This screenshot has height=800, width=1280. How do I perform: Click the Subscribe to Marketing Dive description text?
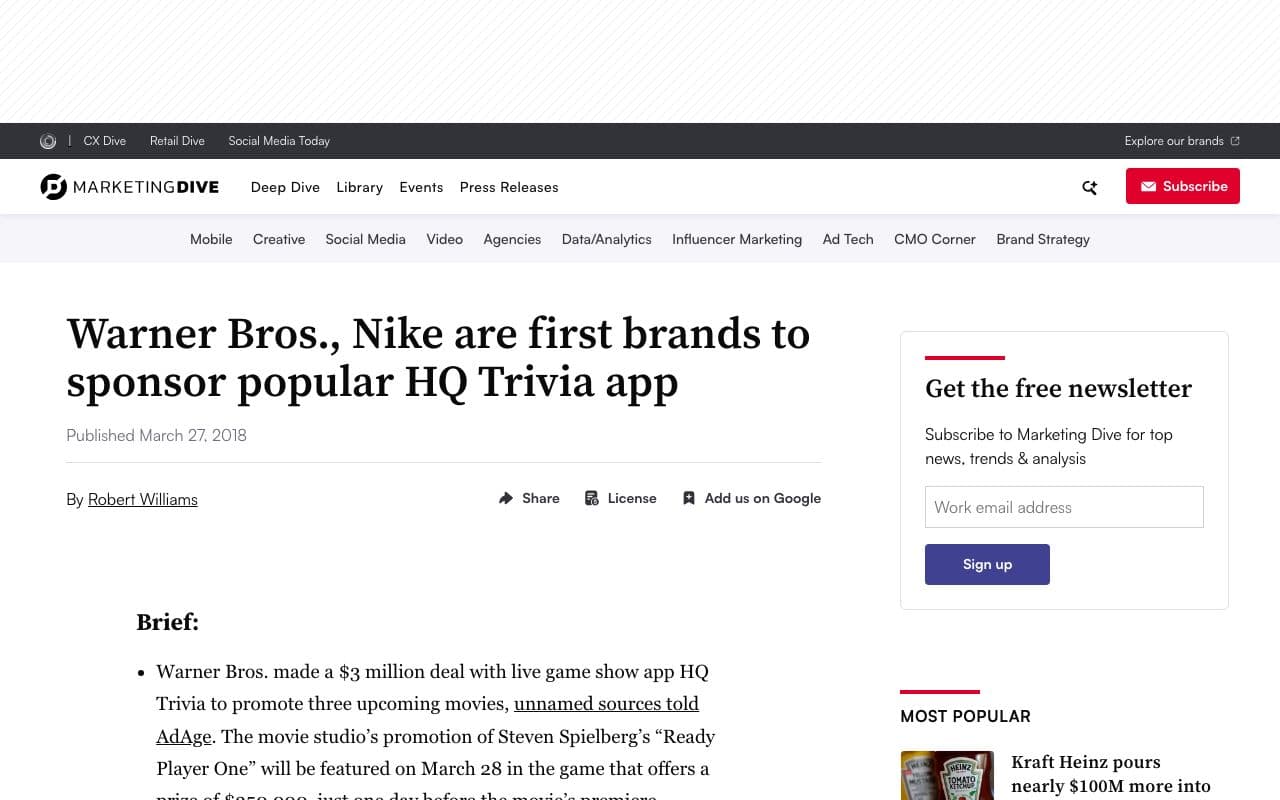(1049, 446)
